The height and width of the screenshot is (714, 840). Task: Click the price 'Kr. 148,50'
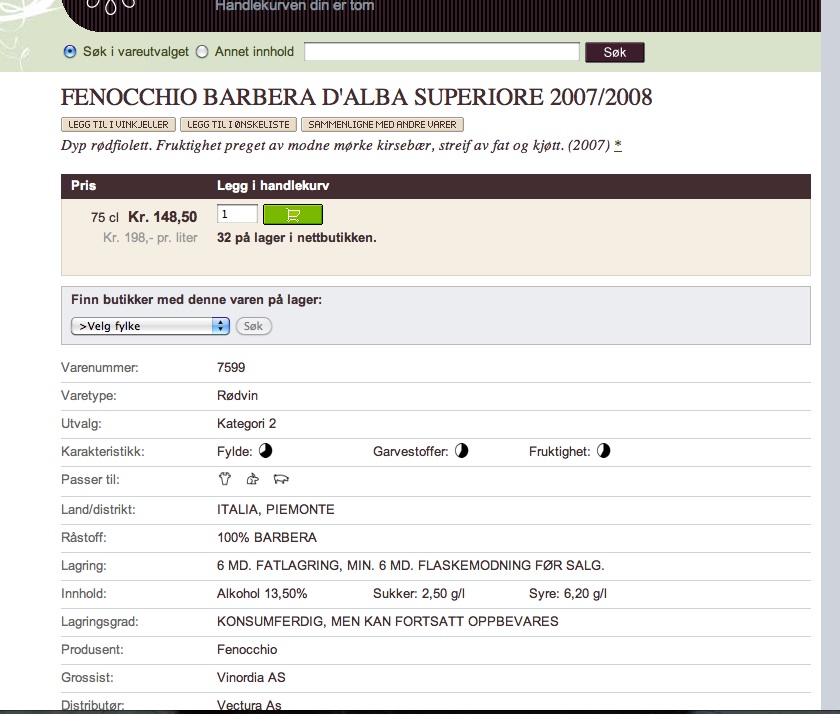pyautogui.click(x=163, y=217)
